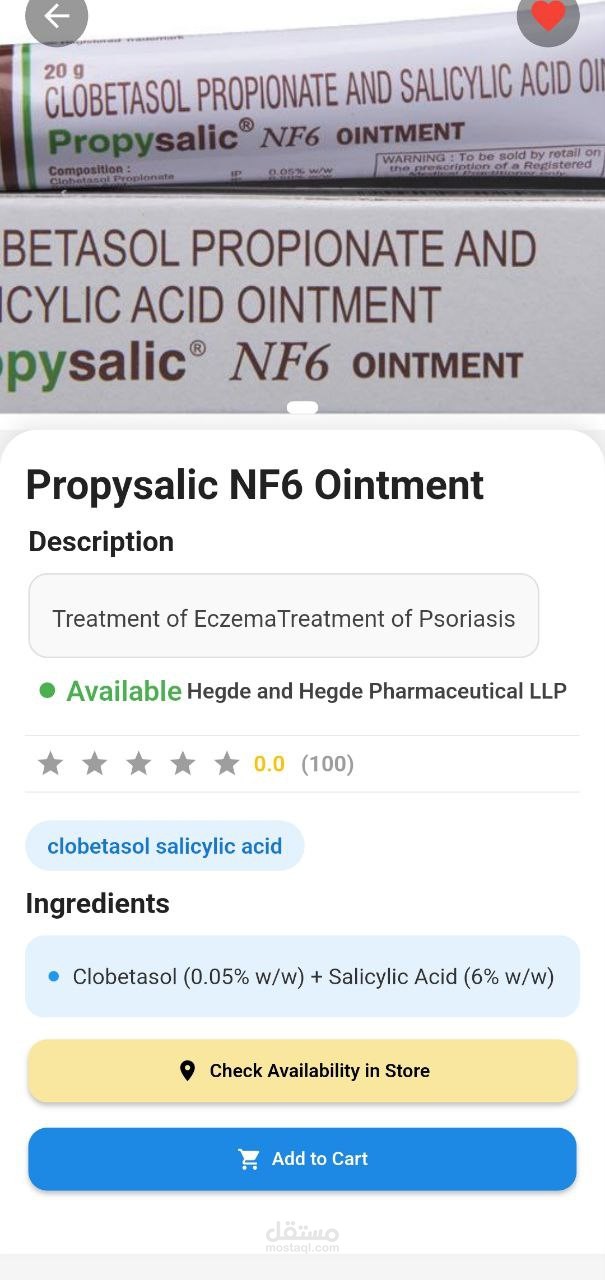Open the Hegde and Hegde Pharmaceutical LLP link
Viewport: 605px width, 1280px height.
376,691
